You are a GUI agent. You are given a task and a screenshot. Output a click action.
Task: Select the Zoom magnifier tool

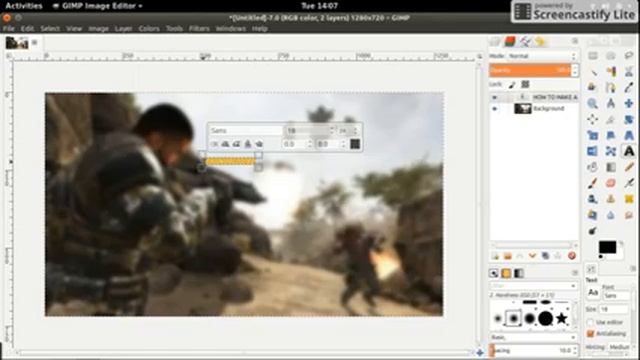(x=593, y=103)
